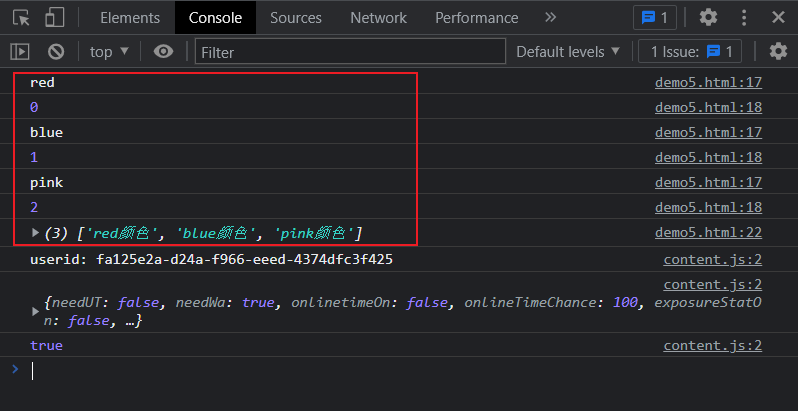Click the 1 Issue button
The height and width of the screenshot is (411, 798).
(x=691, y=52)
